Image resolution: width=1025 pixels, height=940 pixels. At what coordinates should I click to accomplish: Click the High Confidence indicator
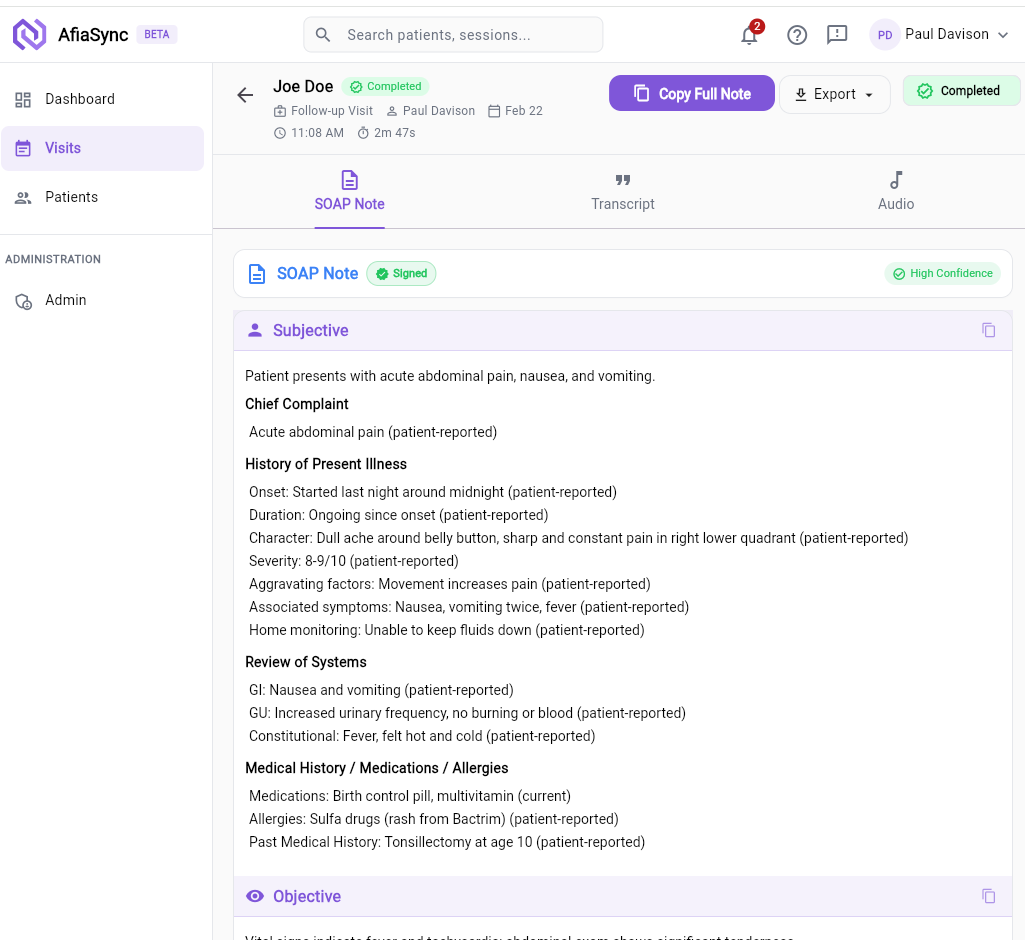coord(942,273)
